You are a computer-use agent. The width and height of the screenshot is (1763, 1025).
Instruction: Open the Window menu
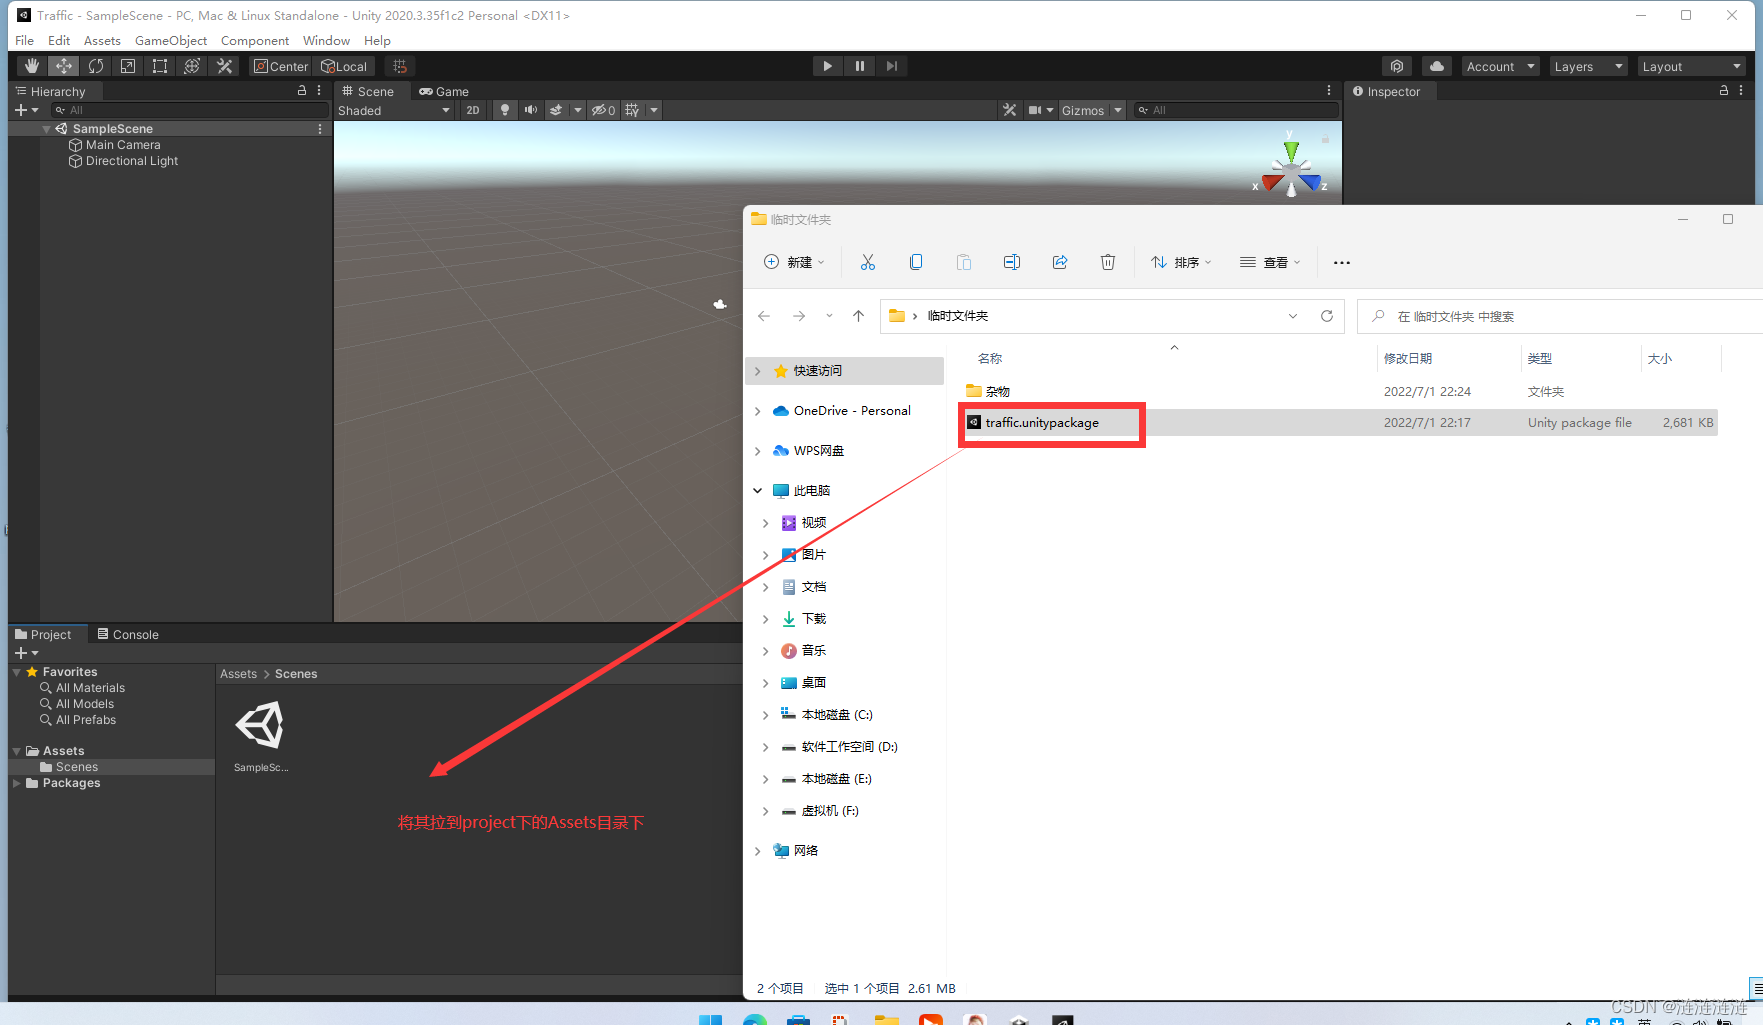pos(326,40)
